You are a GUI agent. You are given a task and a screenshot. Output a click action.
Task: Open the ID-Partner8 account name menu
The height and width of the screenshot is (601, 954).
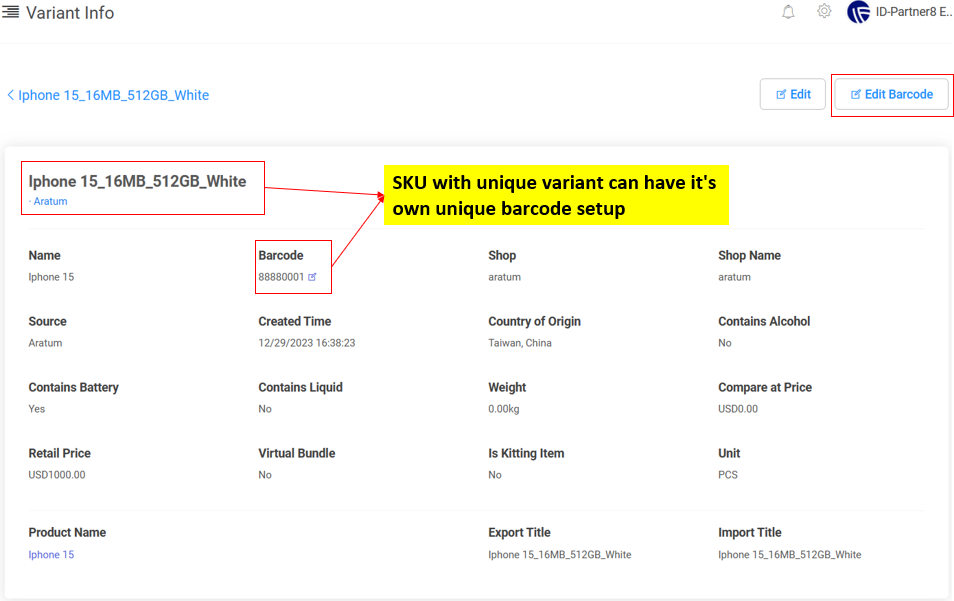(914, 12)
